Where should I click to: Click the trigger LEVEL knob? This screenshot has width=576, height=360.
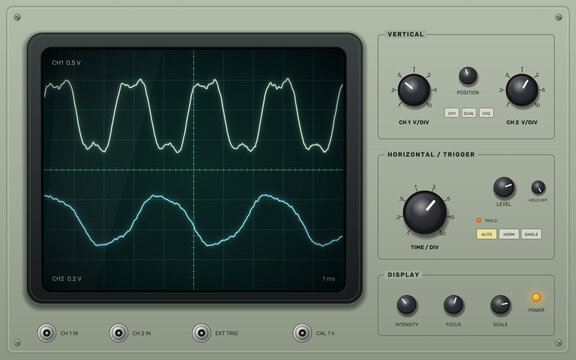pyautogui.click(x=504, y=187)
